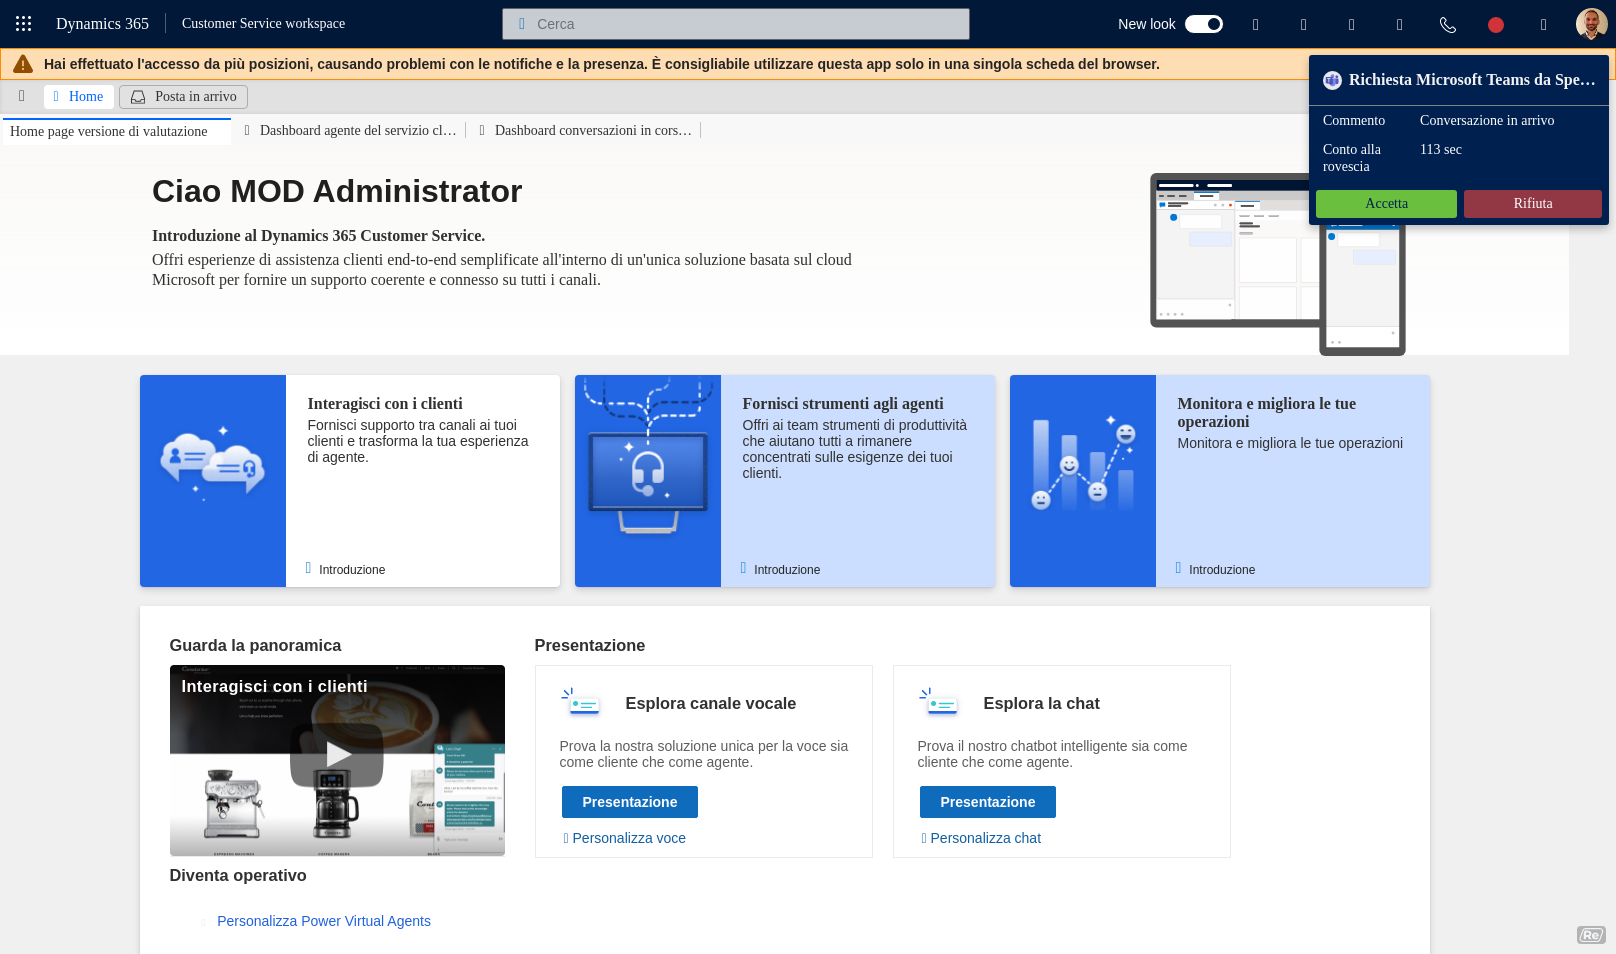Start Presentazione for Esplora canale vocale

[630, 802]
